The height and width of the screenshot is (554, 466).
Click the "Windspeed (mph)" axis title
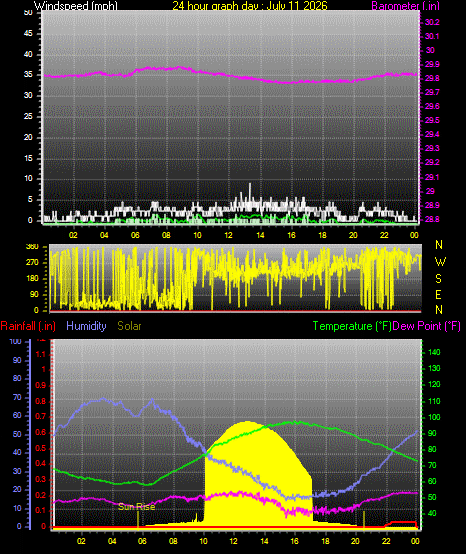click(76, 6)
